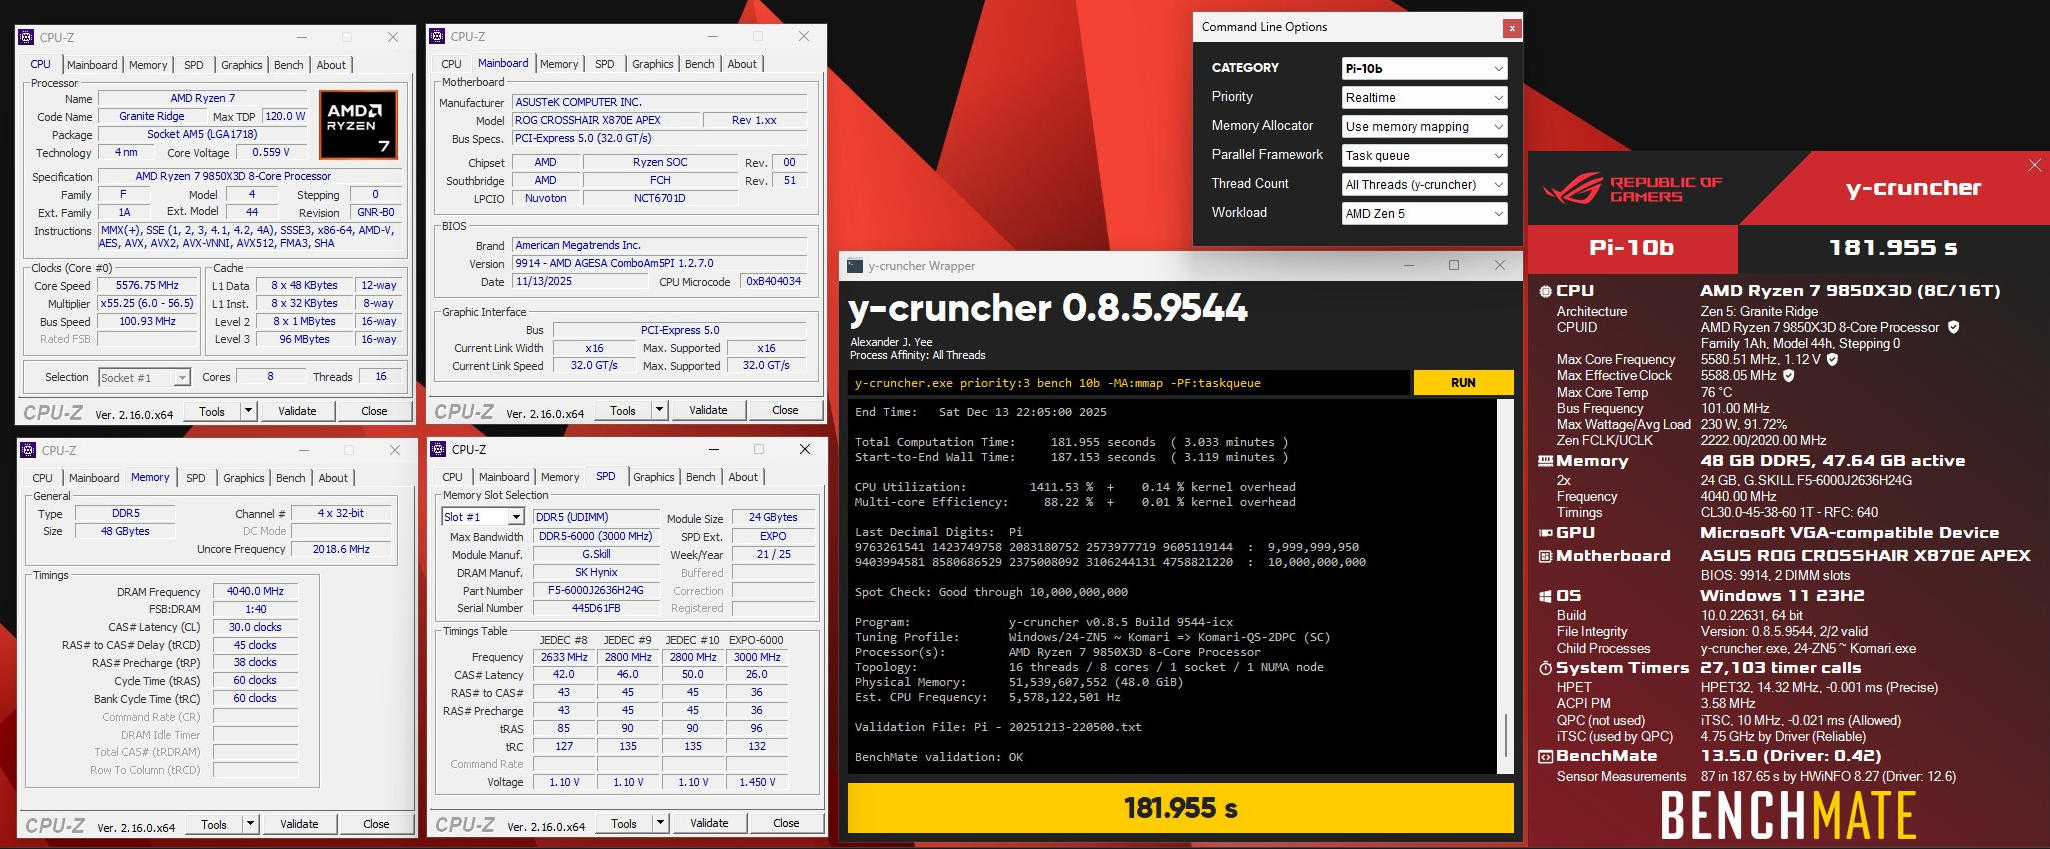Close the y-cruncher Wrapper window
The image size is (2050, 849).
pyautogui.click(x=1499, y=265)
